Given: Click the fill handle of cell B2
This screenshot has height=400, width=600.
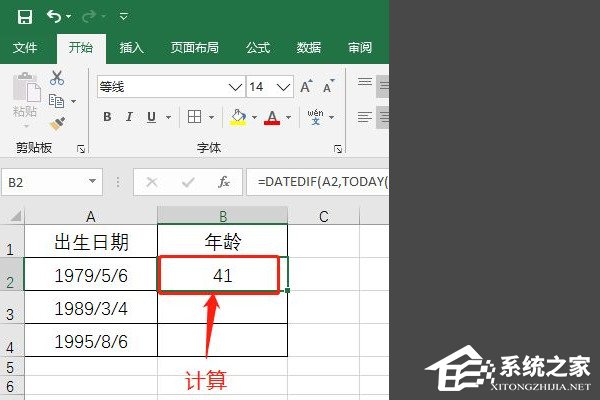Looking at the screenshot, I should pyautogui.click(x=287, y=291).
